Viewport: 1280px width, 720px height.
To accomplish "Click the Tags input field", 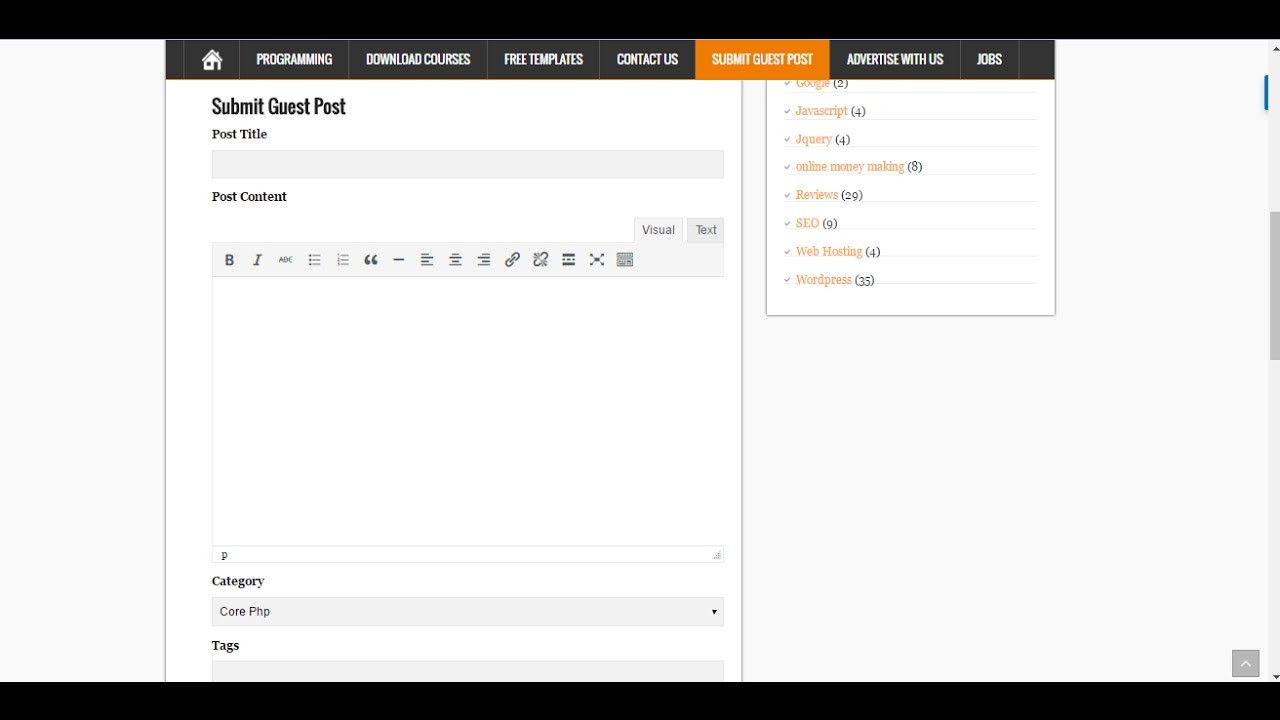I will point(468,671).
